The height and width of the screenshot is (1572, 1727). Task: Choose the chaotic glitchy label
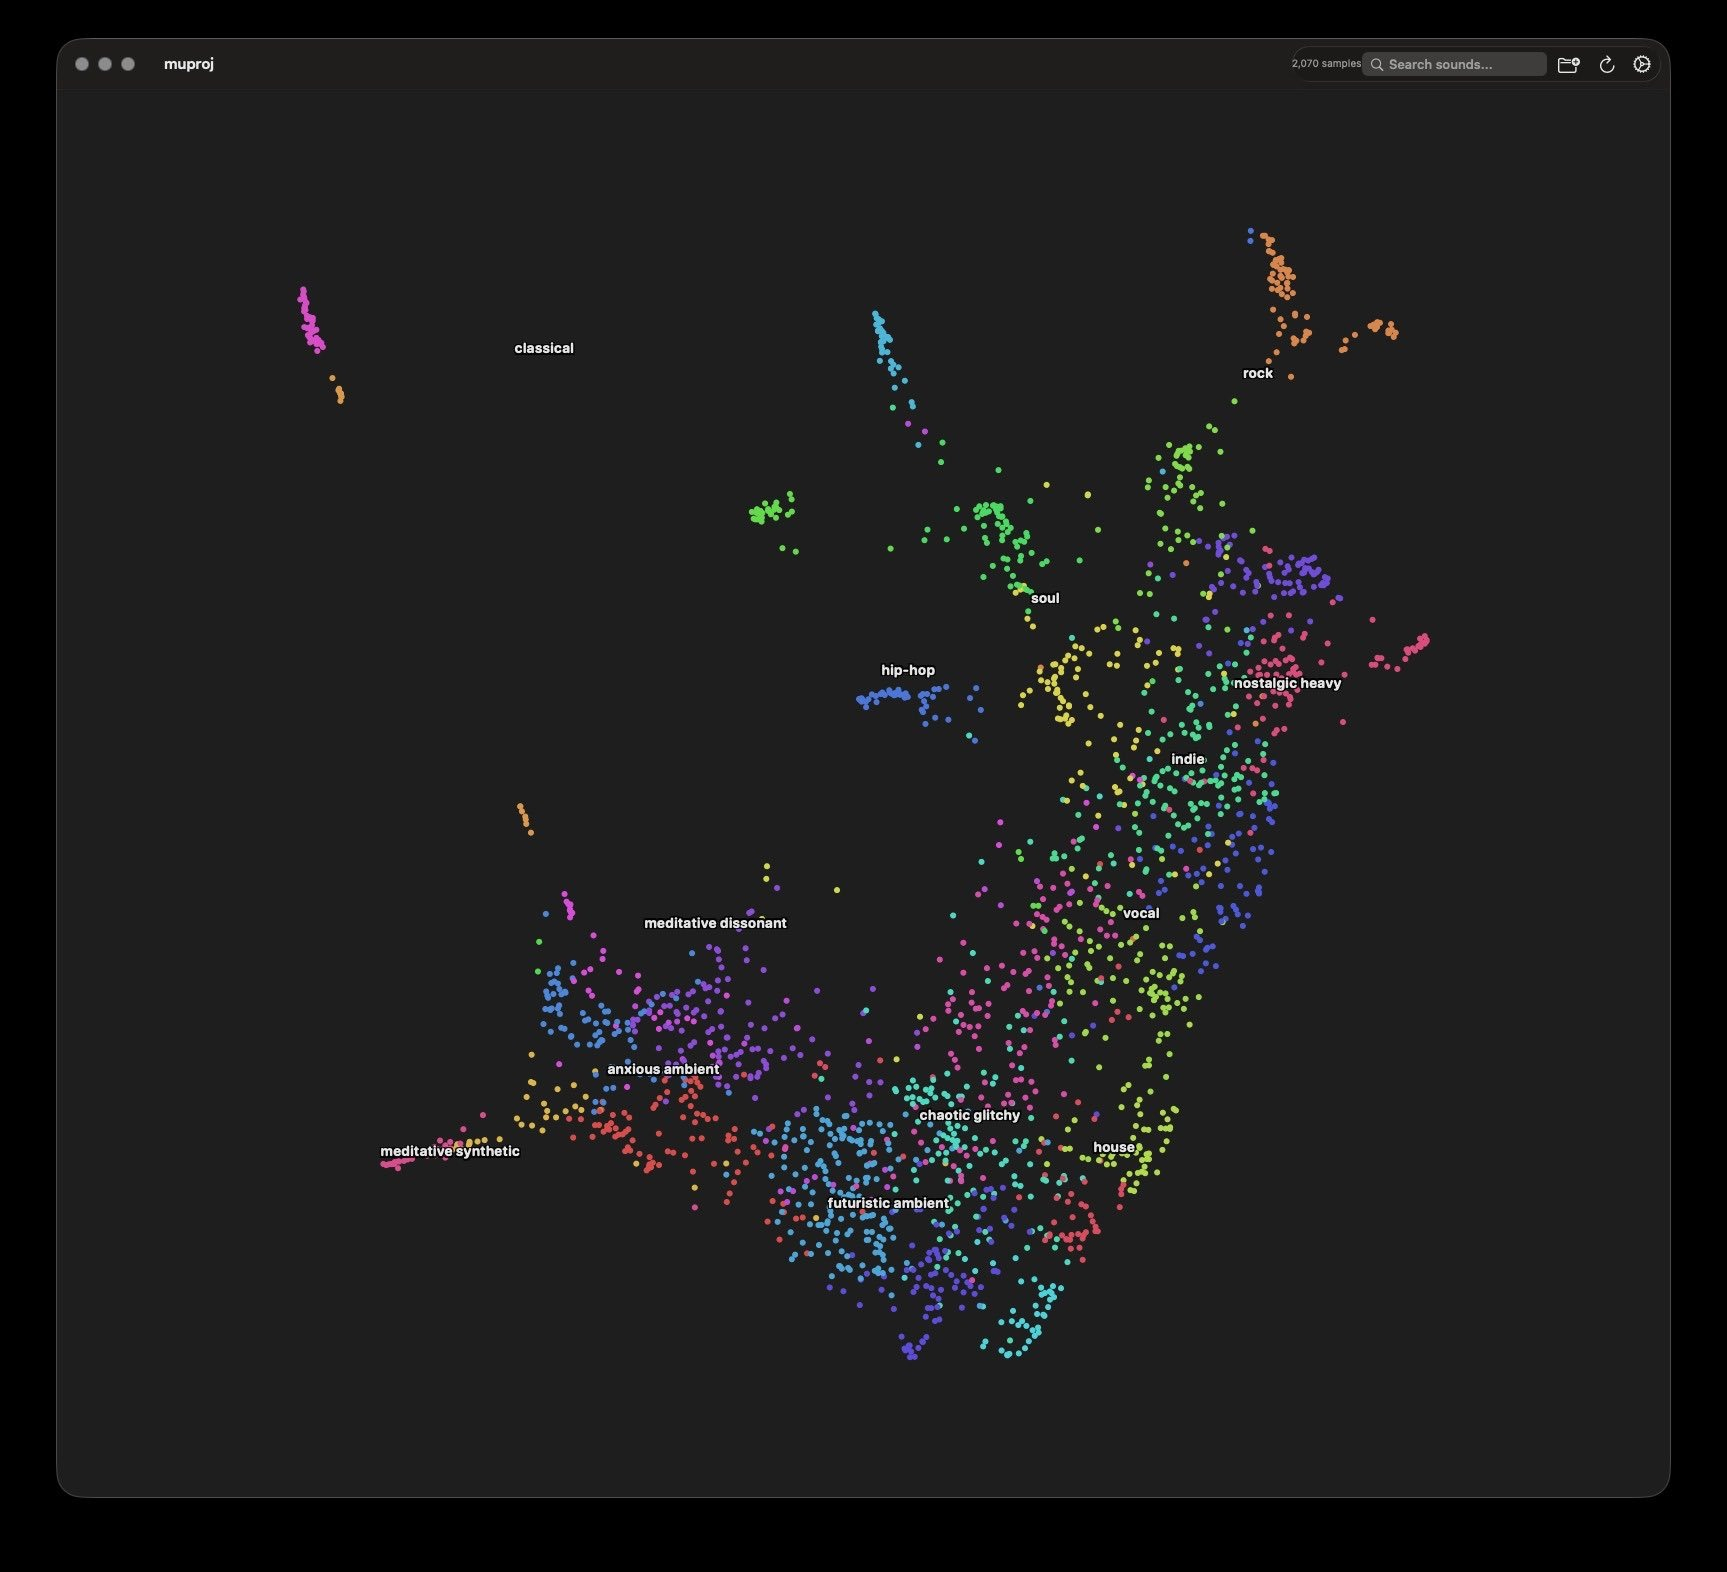[x=968, y=1116]
